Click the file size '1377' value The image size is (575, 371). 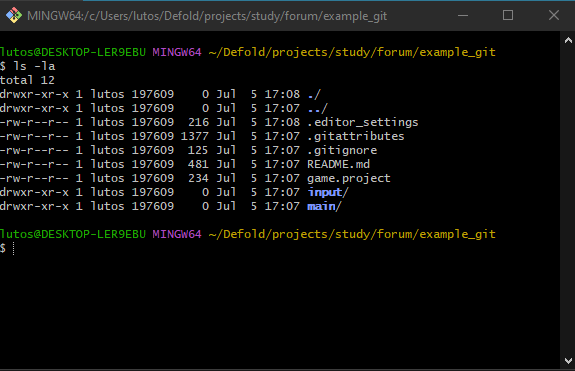[195, 136]
